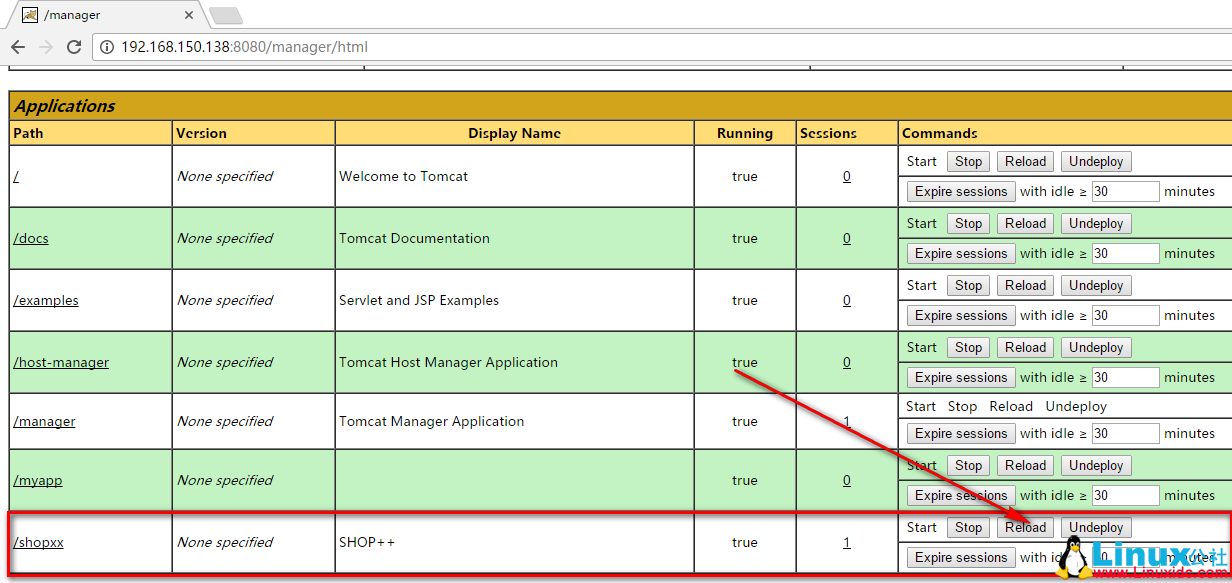Reload the page with browser refresh icon
The width and height of the screenshot is (1232, 583).
74,47
